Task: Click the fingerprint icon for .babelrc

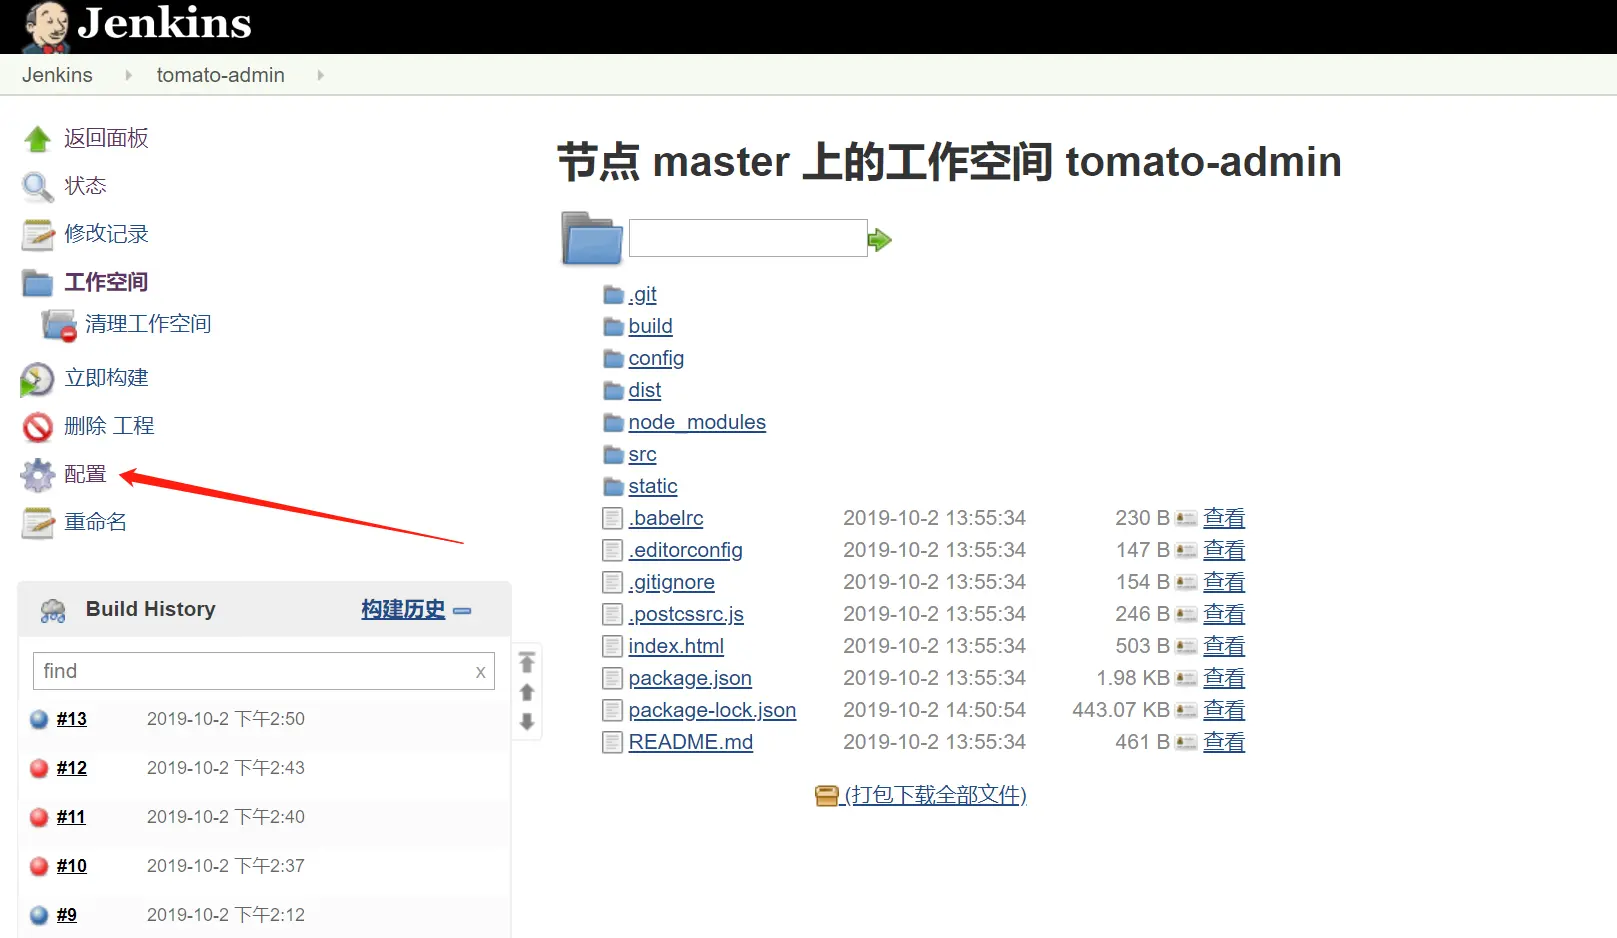Action: click(x=1186, y=519)
